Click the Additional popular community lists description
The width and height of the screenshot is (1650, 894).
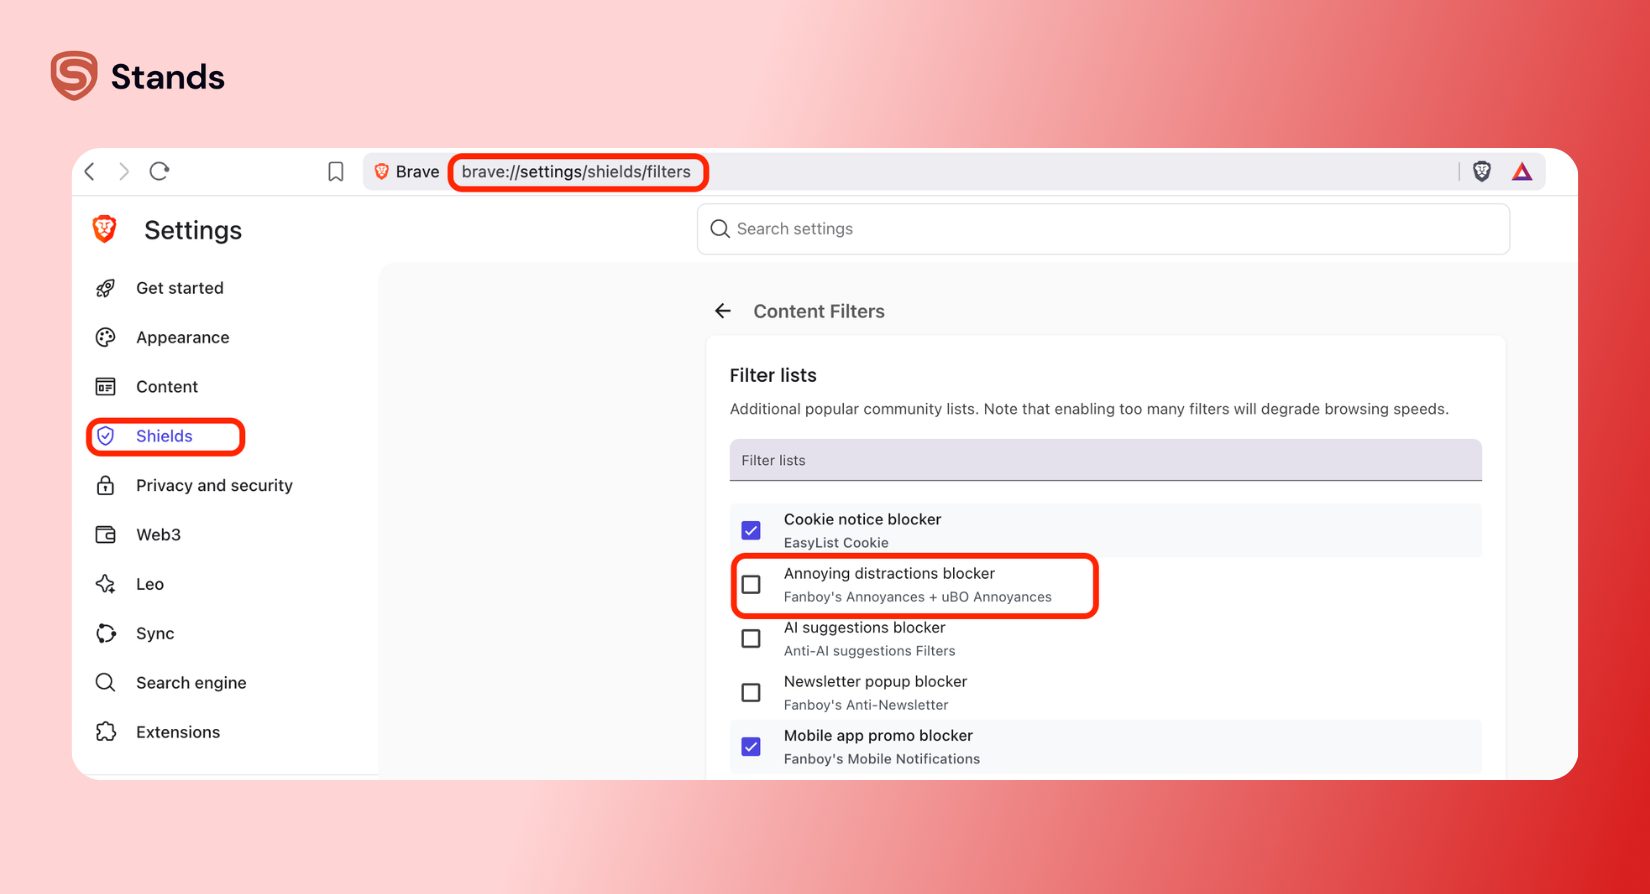click(1089, 409)
